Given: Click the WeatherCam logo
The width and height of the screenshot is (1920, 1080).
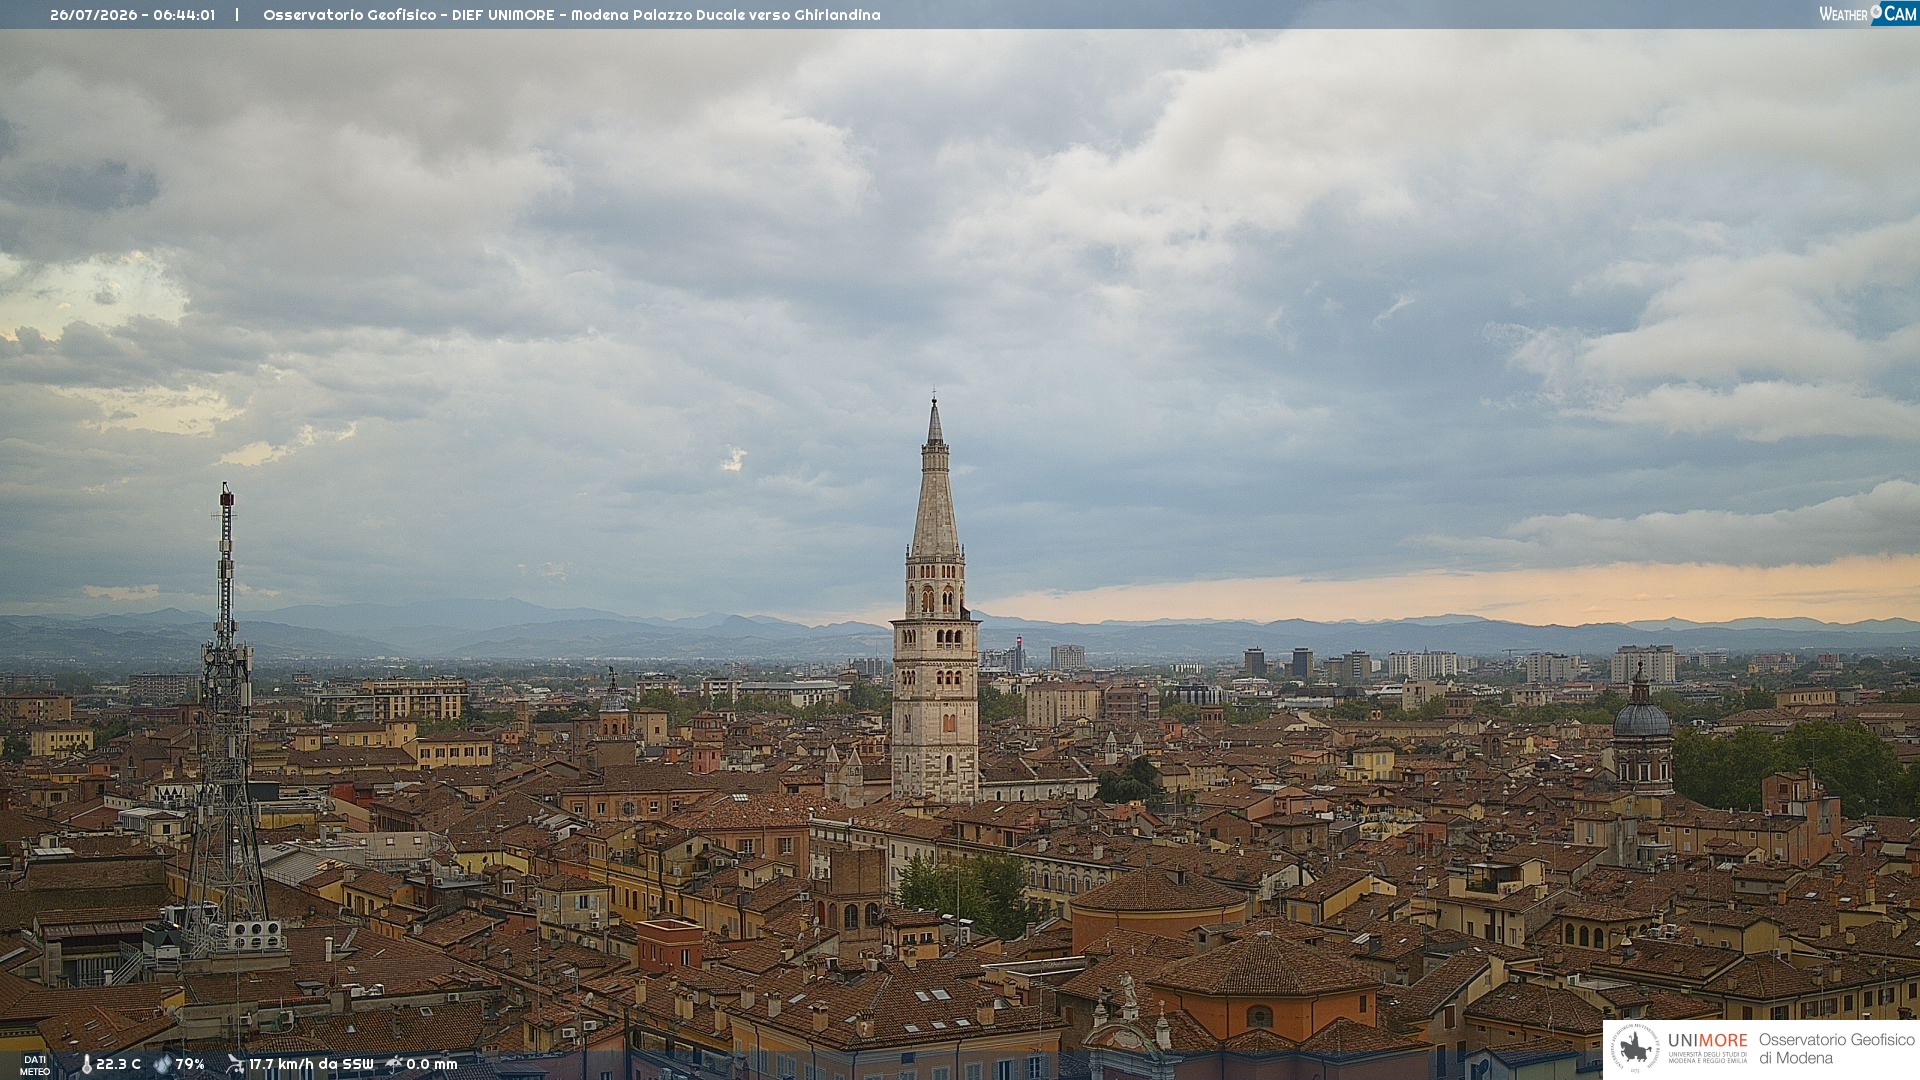Looking at the screenshot, I should click(1868, 14).
